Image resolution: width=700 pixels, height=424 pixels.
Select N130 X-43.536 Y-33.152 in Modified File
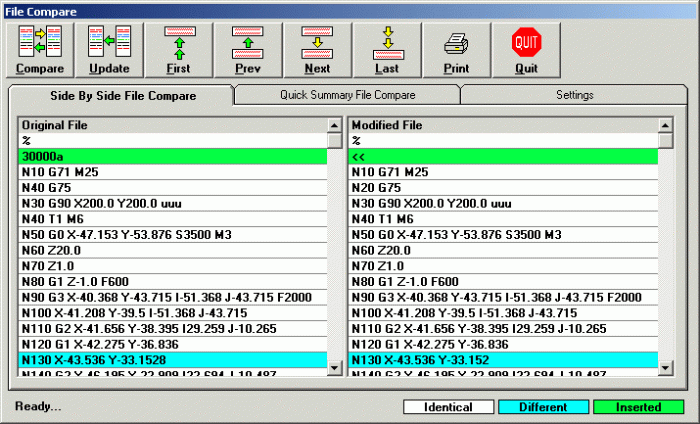coord(503,360)
